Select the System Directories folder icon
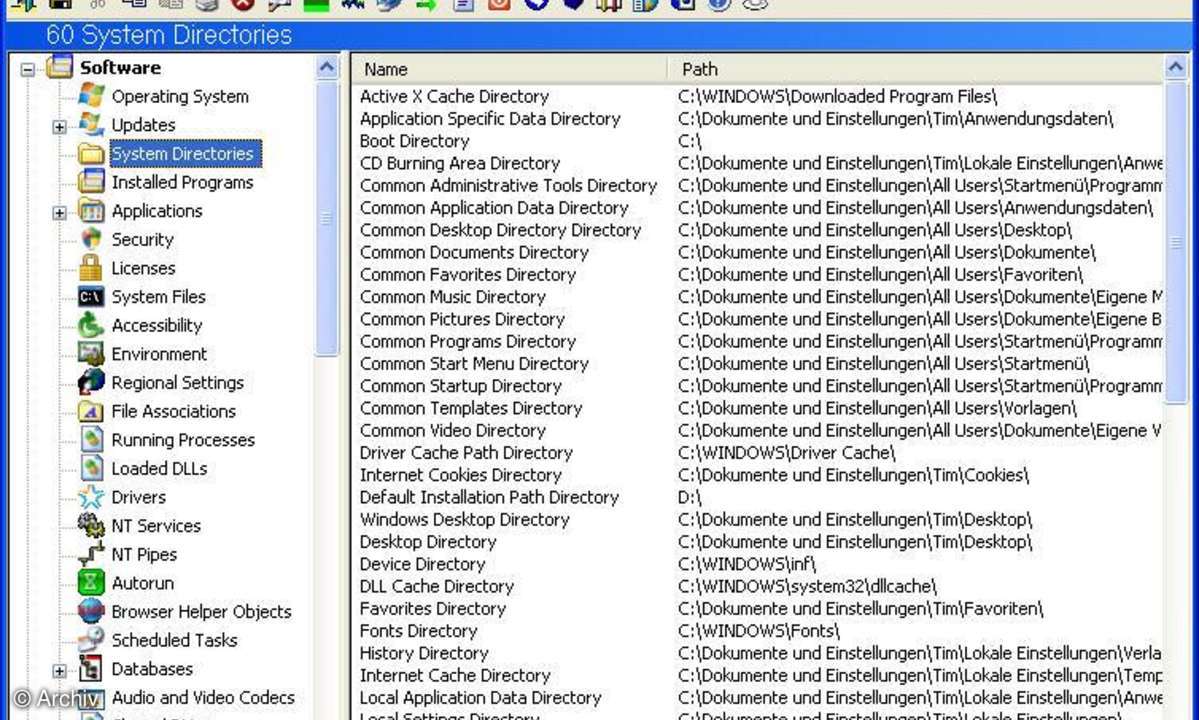 (91, 154)
